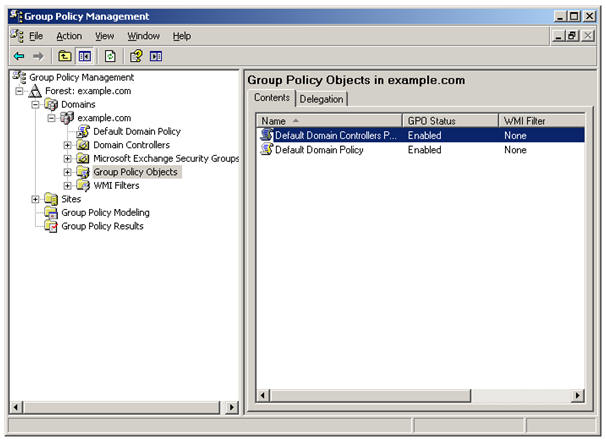Select Domain Controllers tree item

point(131,145)
